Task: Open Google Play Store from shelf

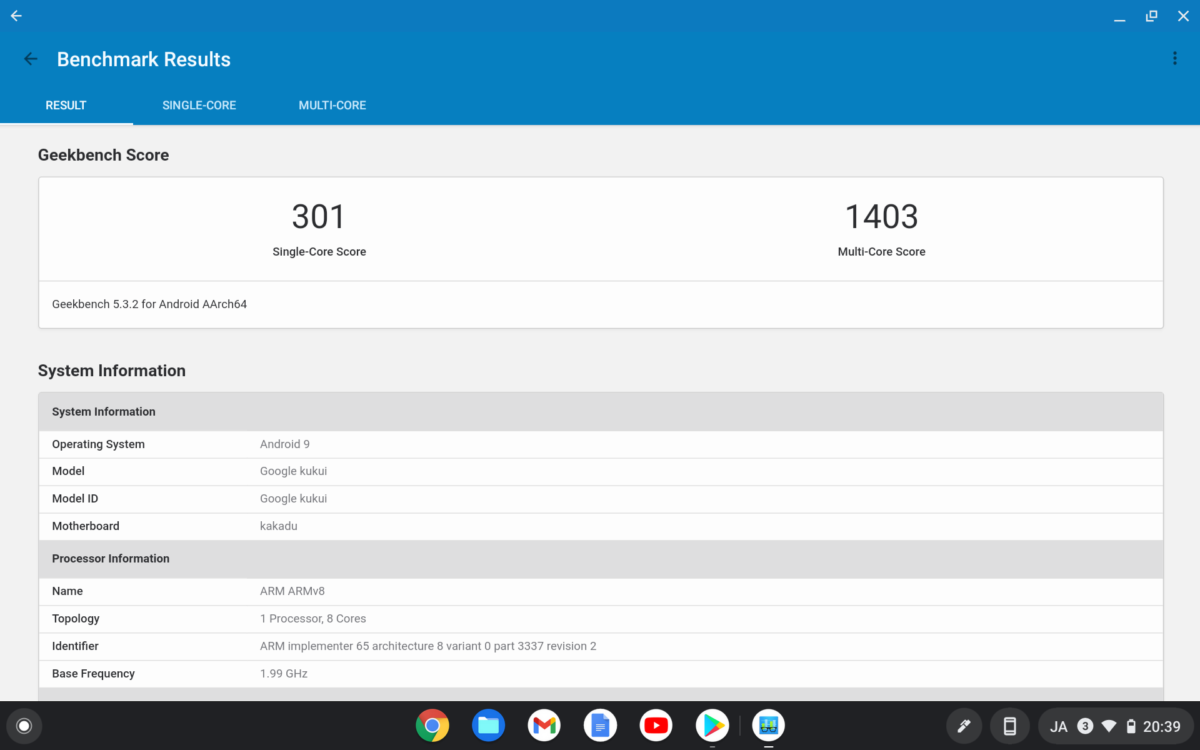Action: (x=712, y=725)
